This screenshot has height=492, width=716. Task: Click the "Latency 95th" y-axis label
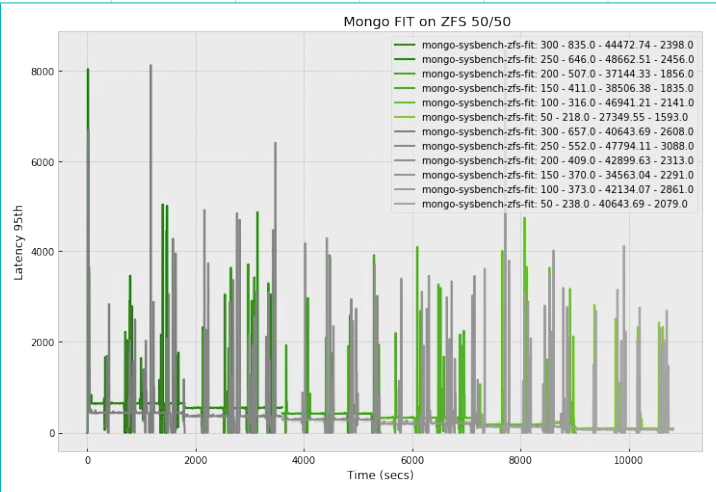tap(18, 243)
